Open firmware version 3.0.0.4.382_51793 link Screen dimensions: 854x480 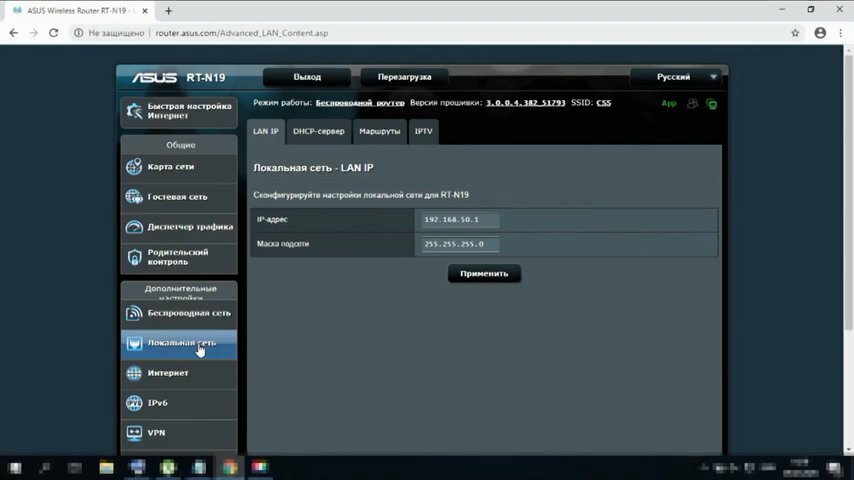point(526,103)
